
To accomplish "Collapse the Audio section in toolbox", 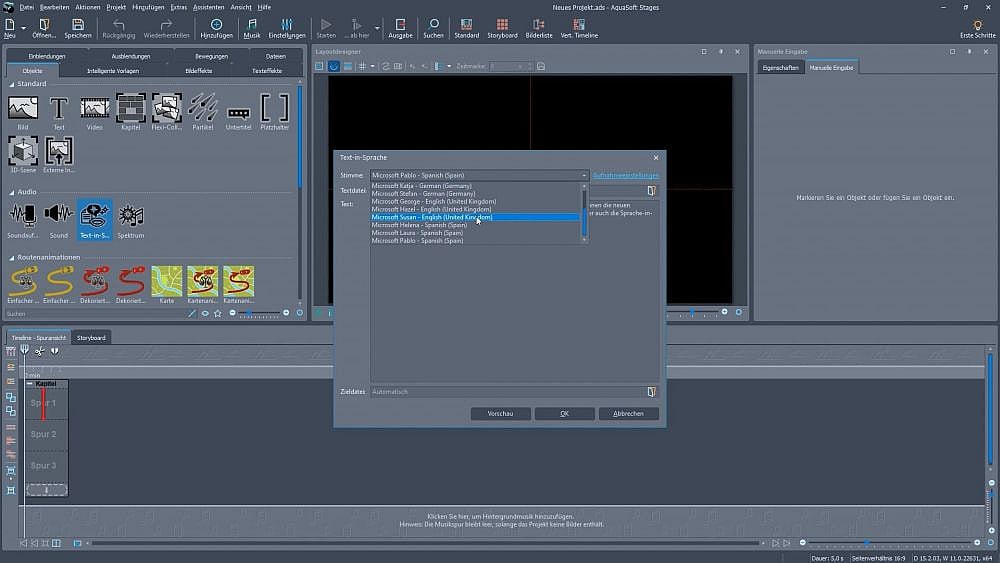I will pos(12,192).
